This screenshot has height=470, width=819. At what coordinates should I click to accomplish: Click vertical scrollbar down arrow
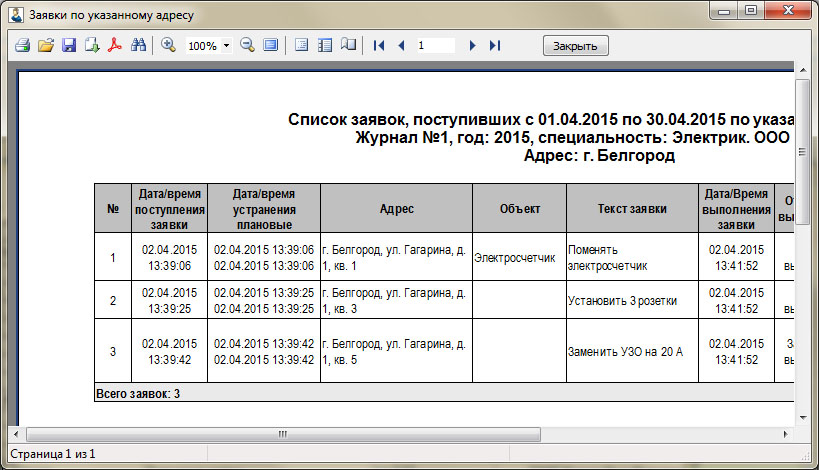click(x=803, y=418)
